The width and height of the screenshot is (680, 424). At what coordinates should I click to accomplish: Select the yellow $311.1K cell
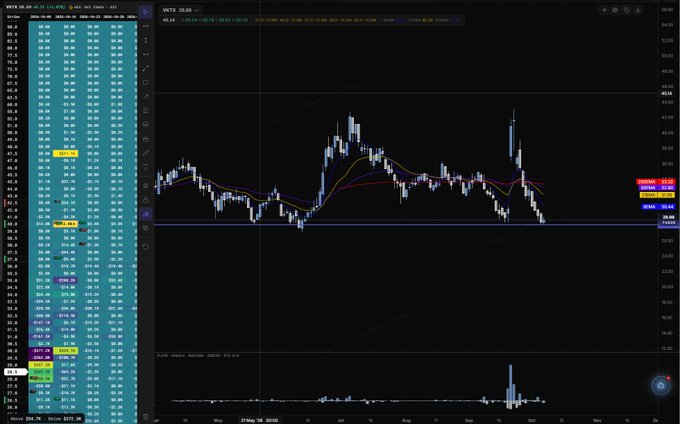pos(65,153)
